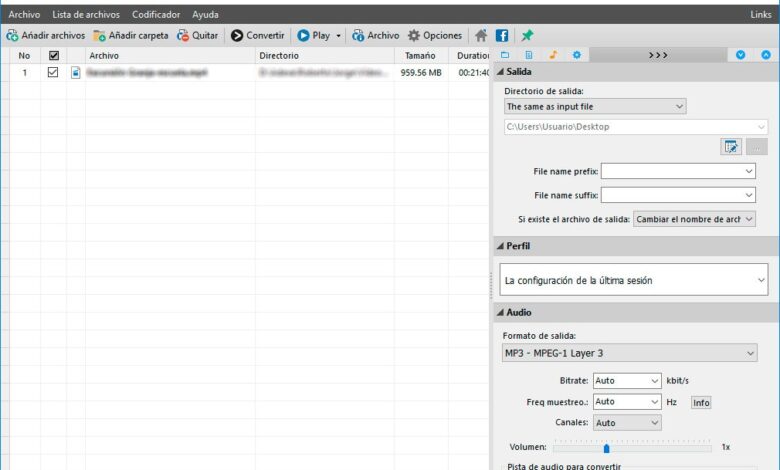780x470 pixels.
Task: Switch to the gear settings tab icon
Action: click(577, 55)
